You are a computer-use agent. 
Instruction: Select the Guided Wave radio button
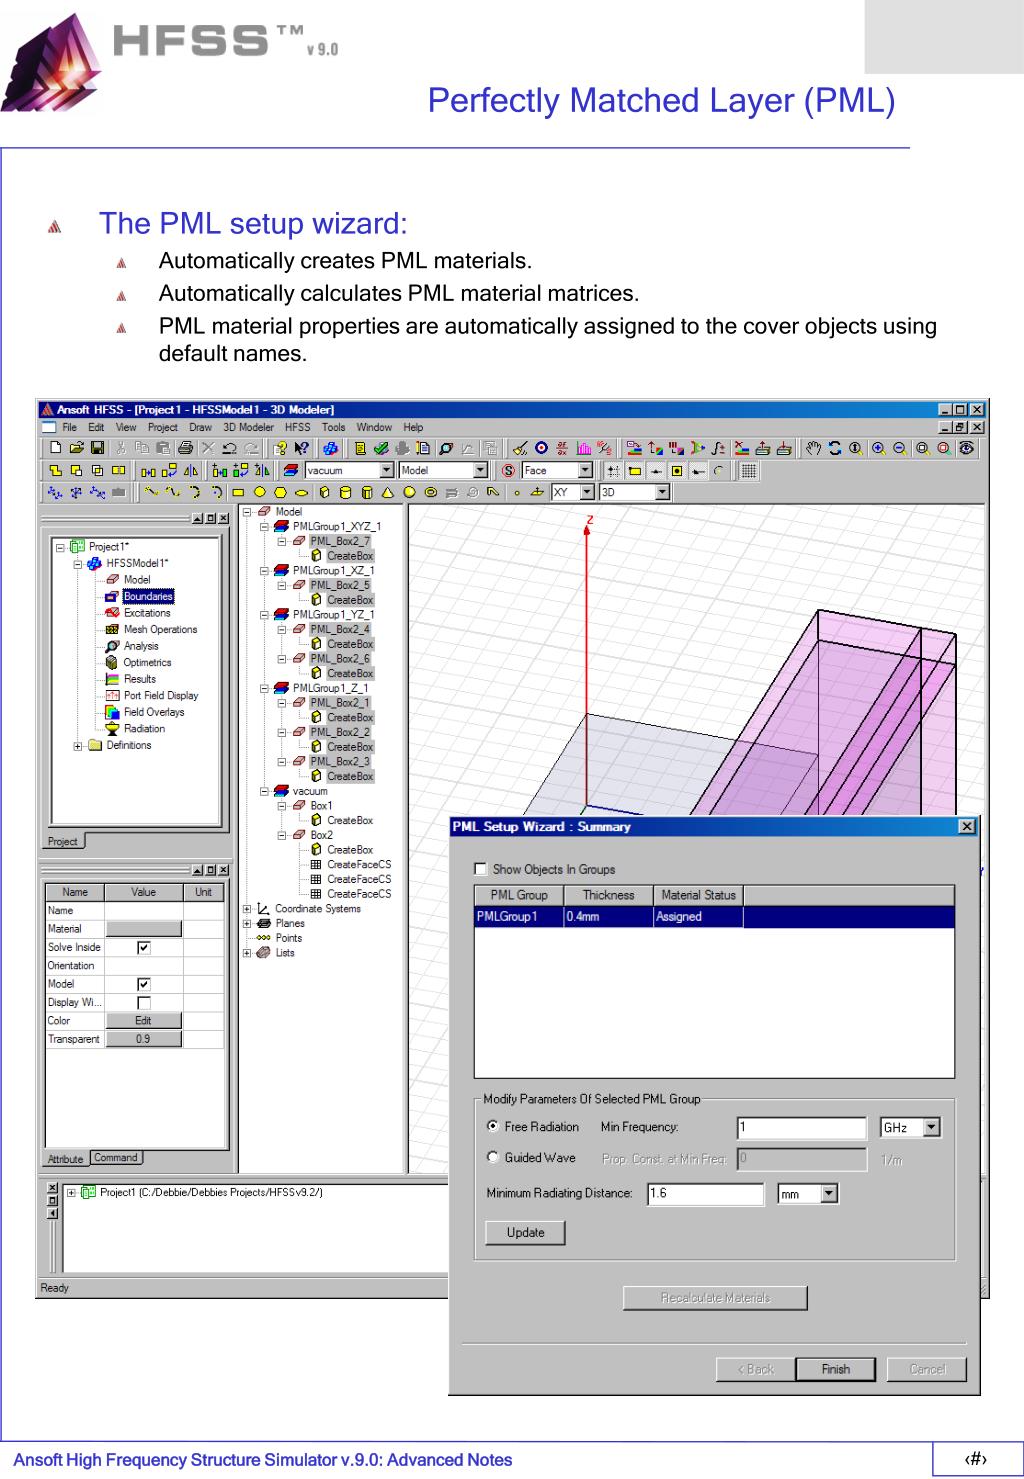(492, 1157)
